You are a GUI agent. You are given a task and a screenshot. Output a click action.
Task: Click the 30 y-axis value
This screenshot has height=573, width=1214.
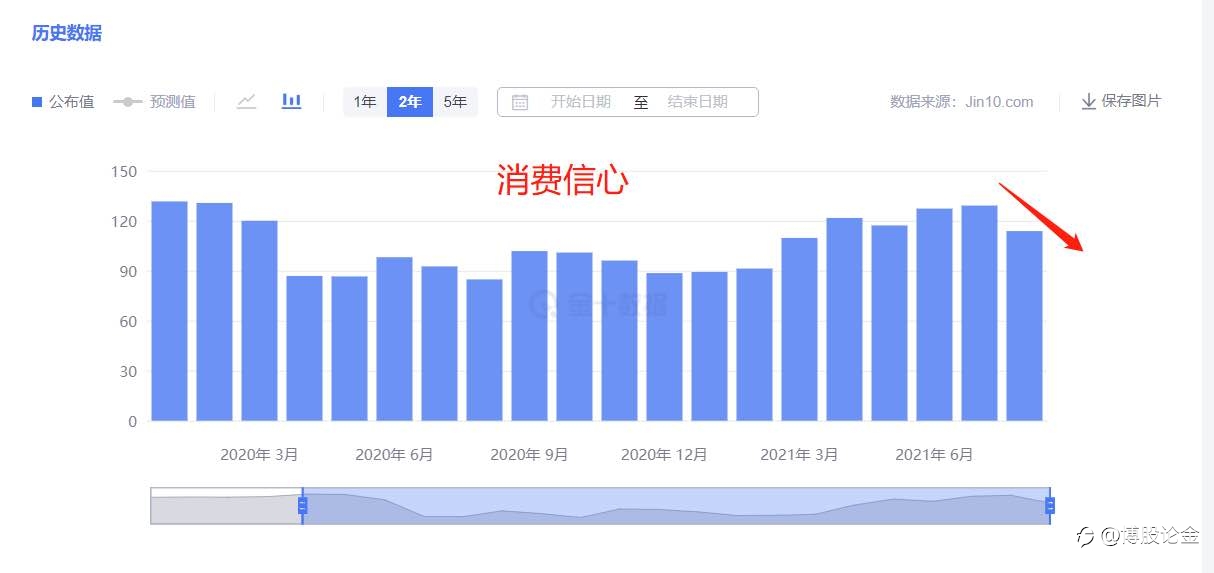[128, 372]
